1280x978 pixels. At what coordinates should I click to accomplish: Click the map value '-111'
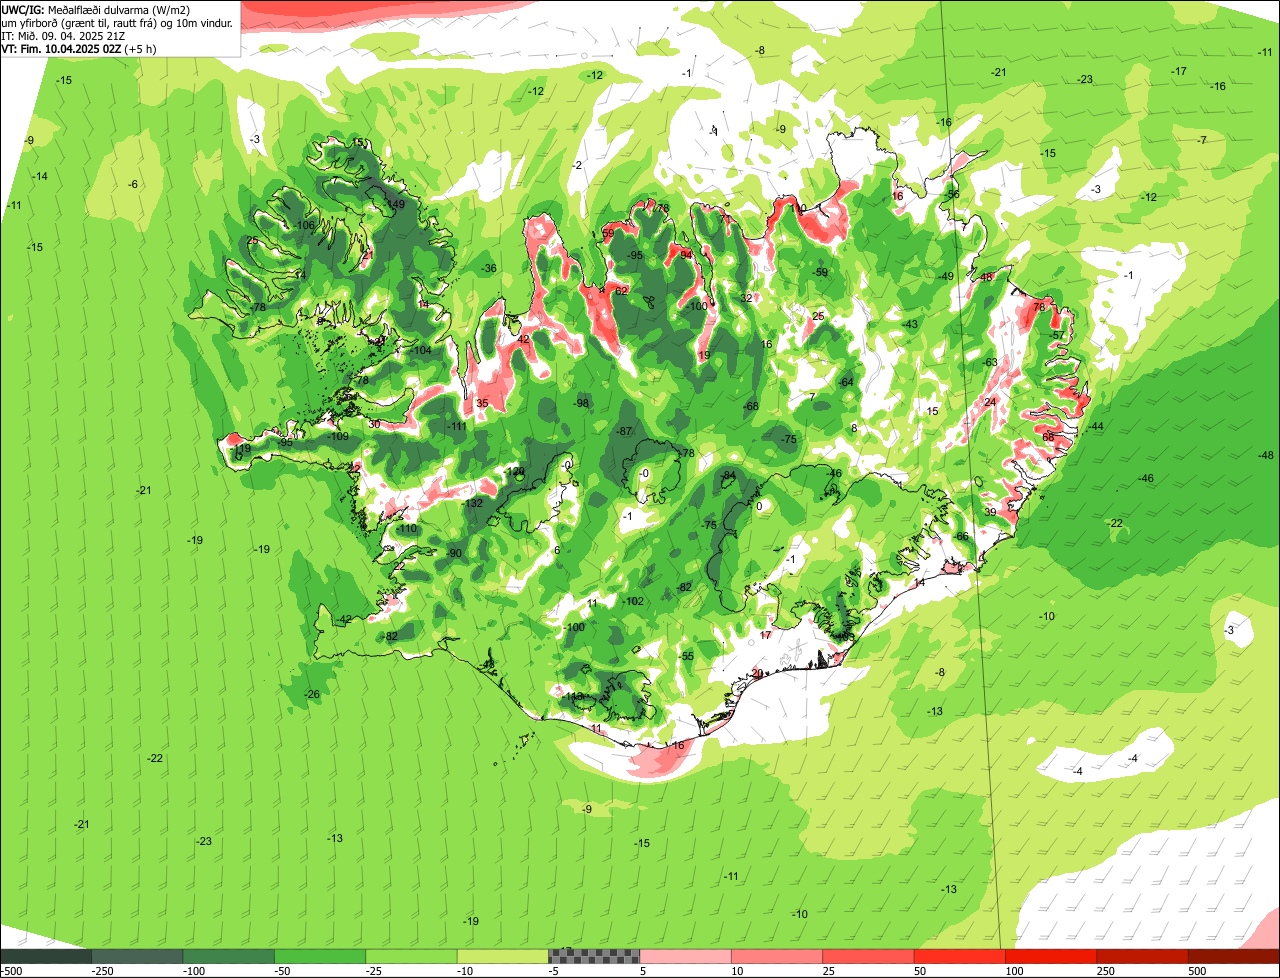(457, 427)
